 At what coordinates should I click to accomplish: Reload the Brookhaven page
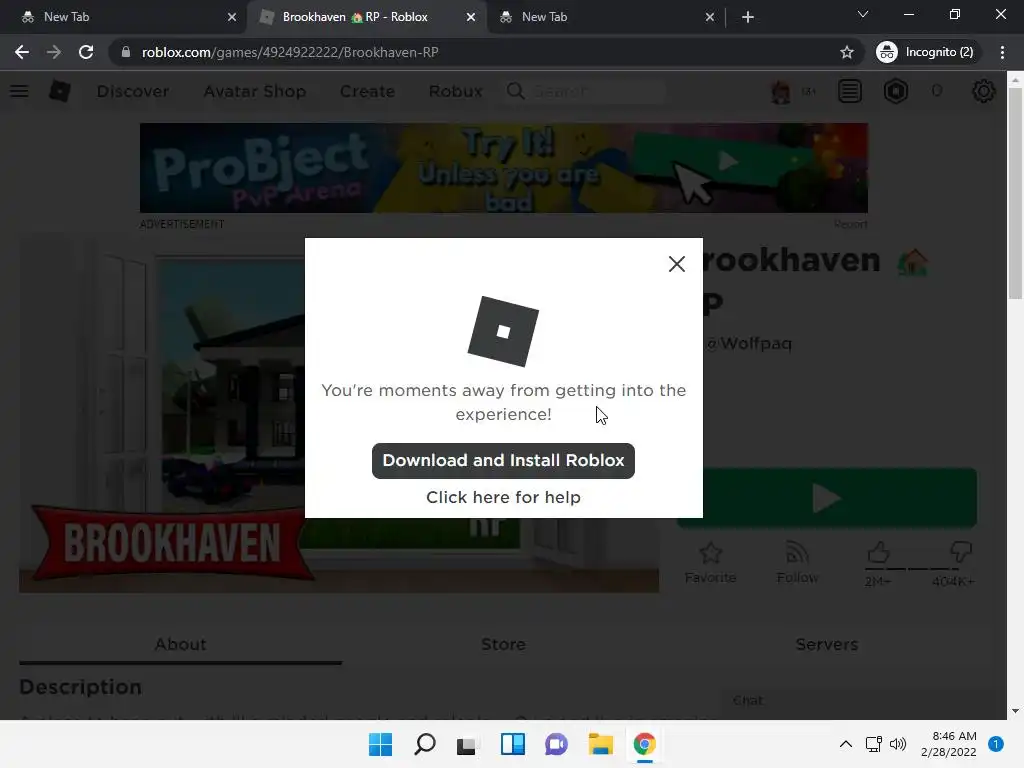click(86, 52)
